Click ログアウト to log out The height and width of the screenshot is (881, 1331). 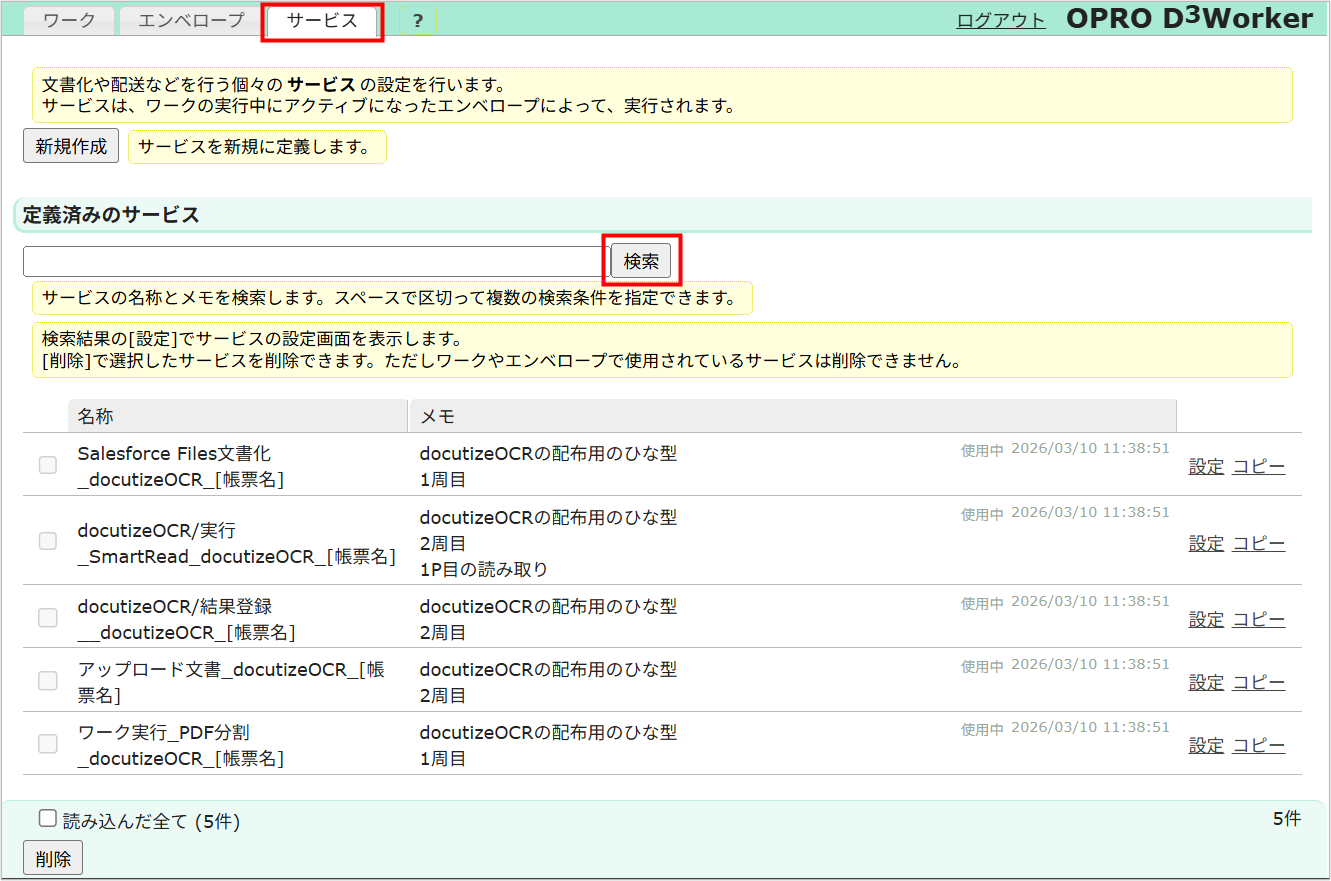[x=1000, y=18]
